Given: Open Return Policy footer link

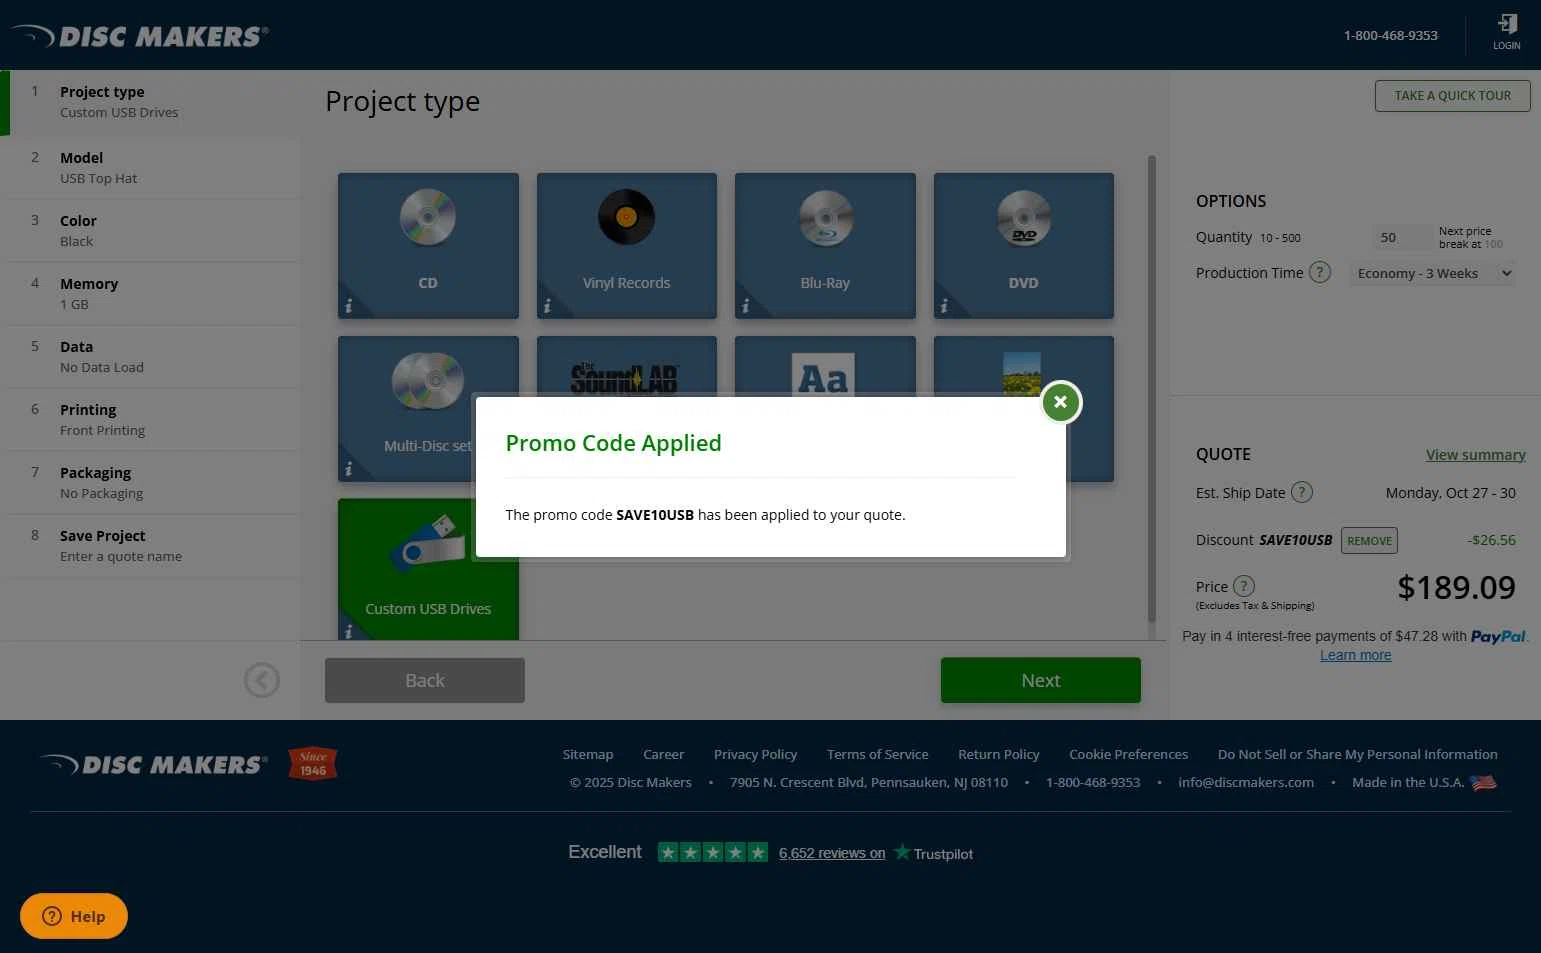Looking at the screenshot, I should point(999,754).
